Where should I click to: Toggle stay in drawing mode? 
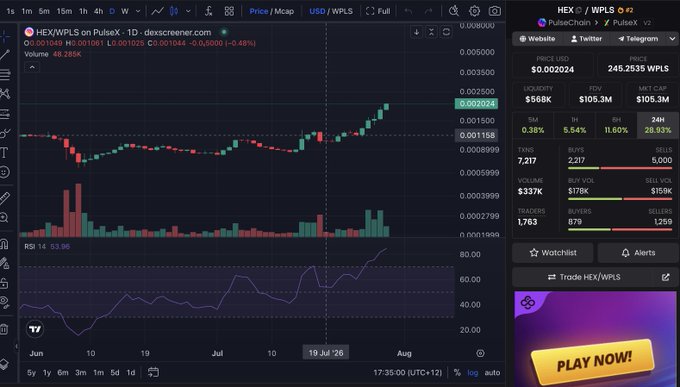(4, 263)
